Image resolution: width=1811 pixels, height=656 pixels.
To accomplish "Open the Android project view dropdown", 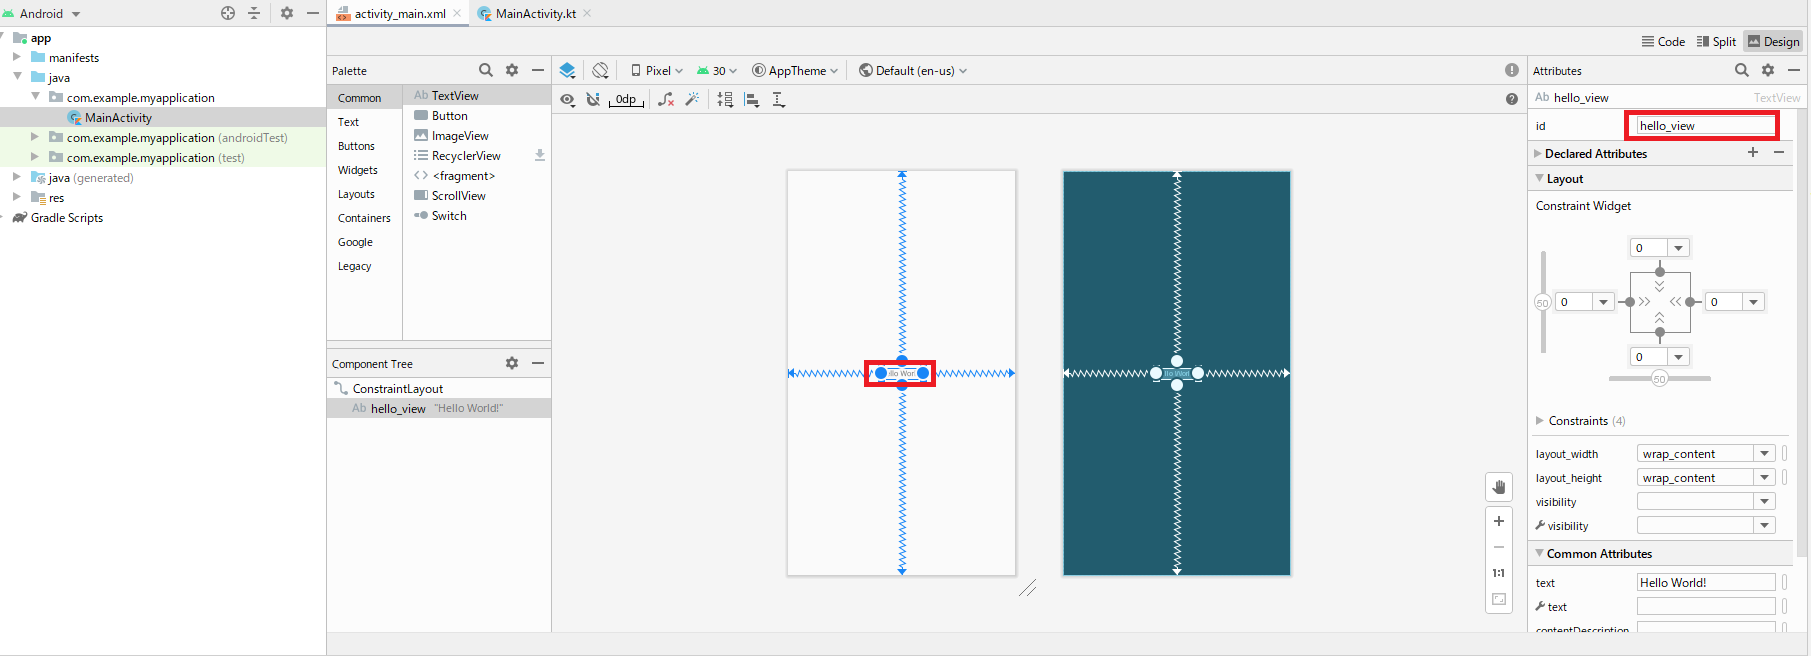I will (42, 13).
